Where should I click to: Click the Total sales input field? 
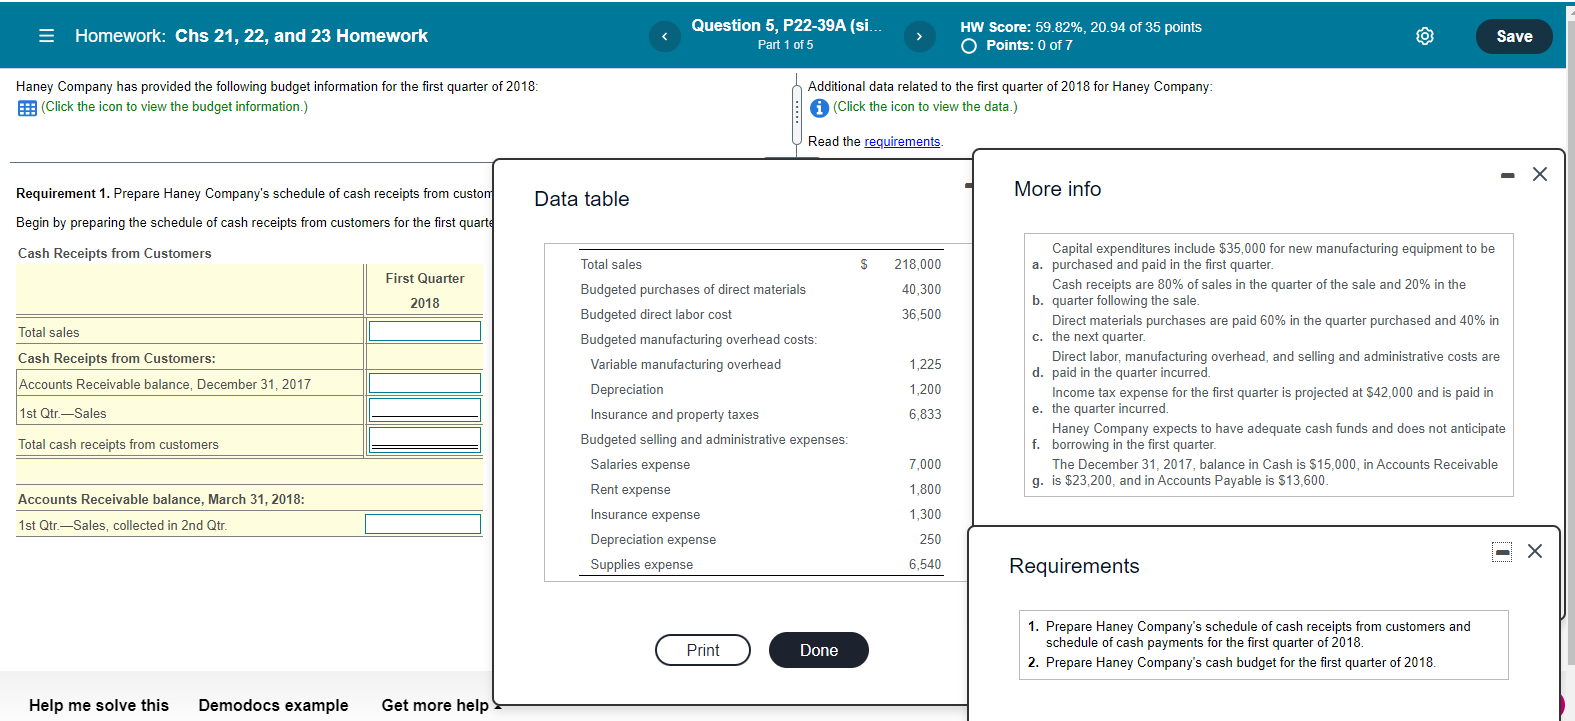click(x=425, y=331)
